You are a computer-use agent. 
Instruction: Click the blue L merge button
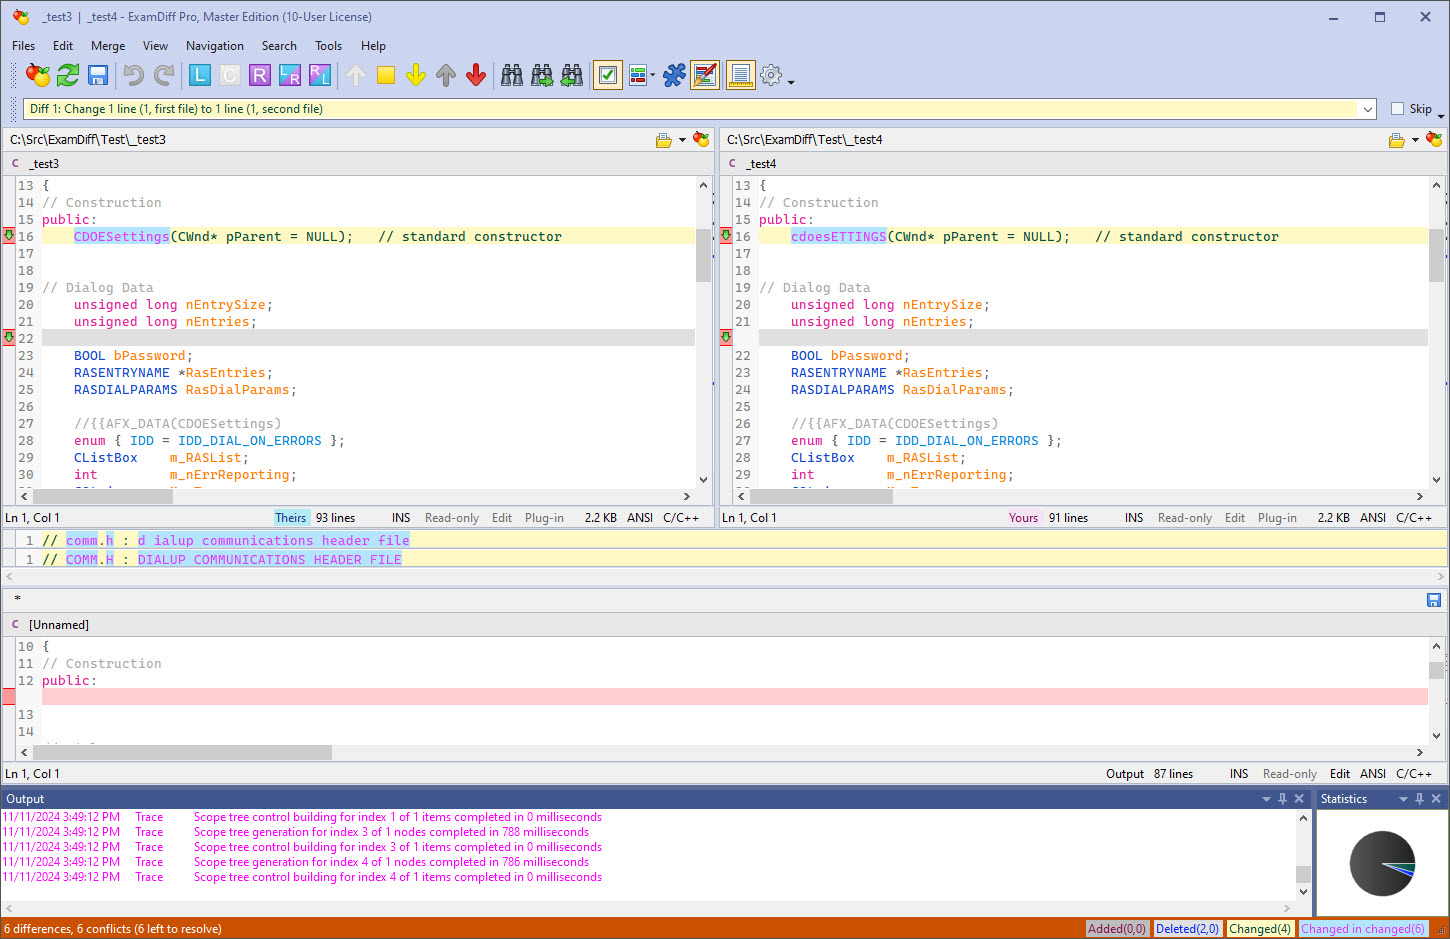[x=200, y=75]
